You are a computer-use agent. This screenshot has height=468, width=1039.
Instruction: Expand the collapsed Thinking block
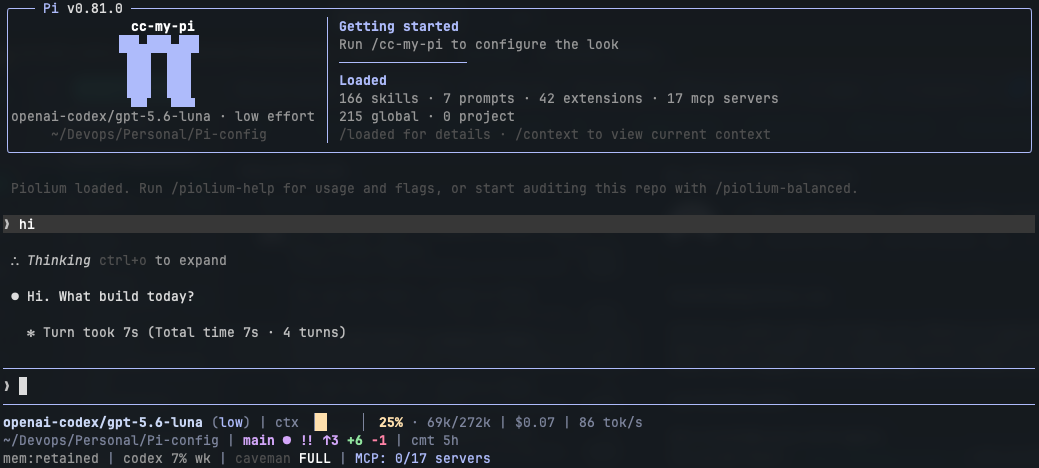point(119,261)
